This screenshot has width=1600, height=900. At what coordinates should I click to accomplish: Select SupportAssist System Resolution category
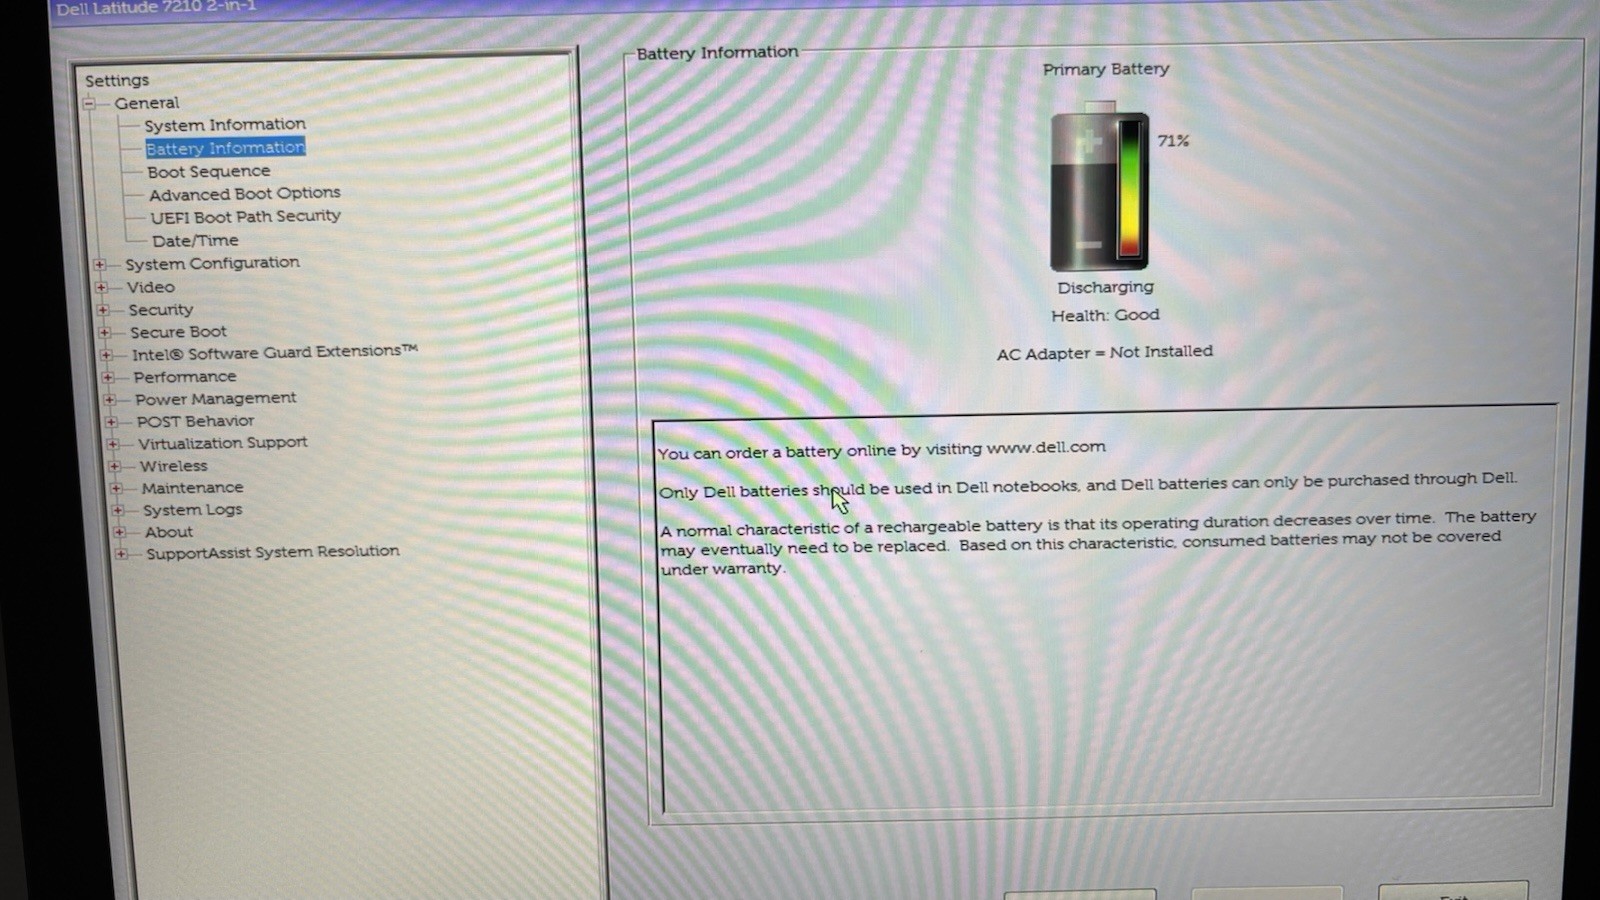[x=273, y=552]
